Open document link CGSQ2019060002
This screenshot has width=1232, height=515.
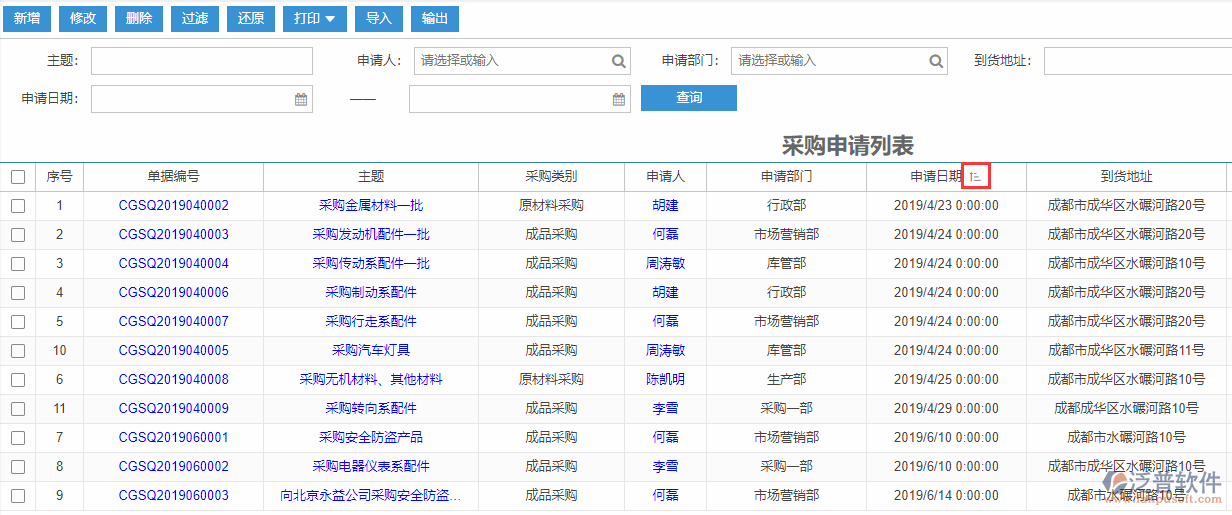click(x=174, y=467)
